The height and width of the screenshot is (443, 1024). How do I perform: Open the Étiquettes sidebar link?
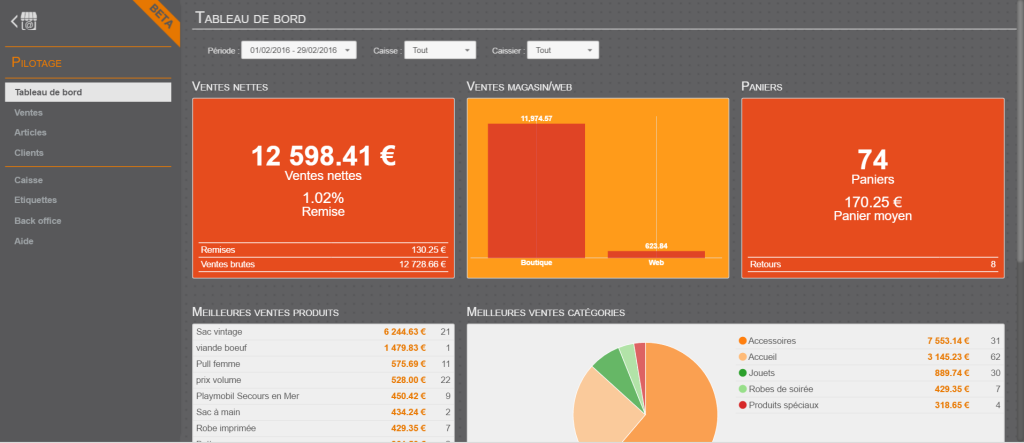point(35,200)
